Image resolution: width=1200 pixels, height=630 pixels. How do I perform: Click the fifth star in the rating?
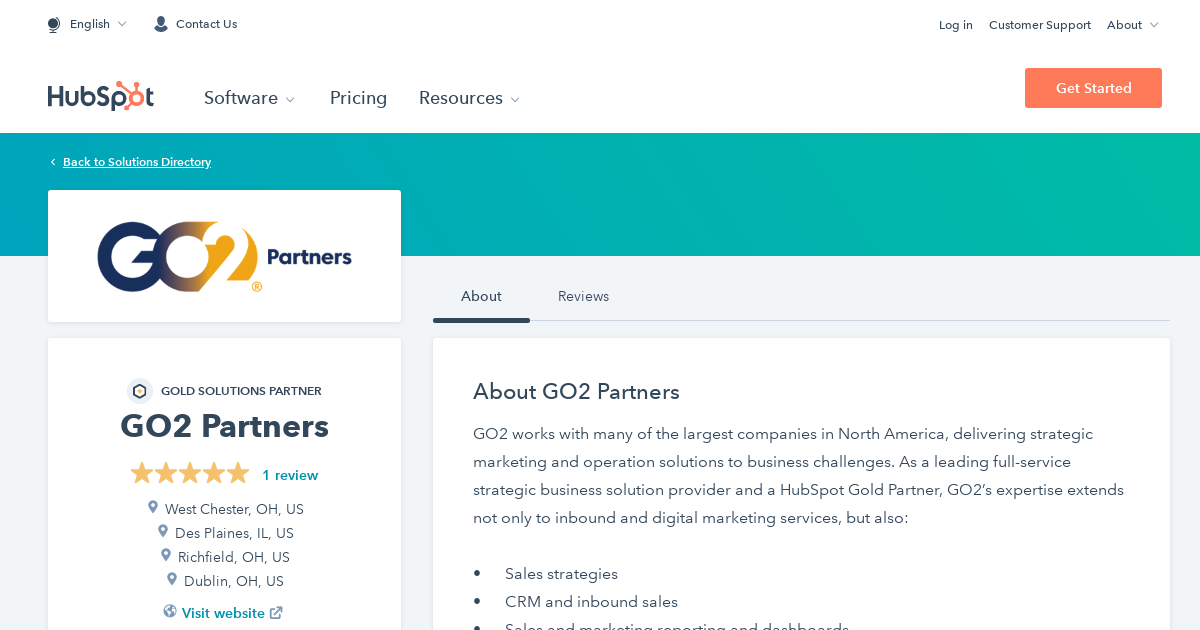pyautogui.click(x=238, y=472)
